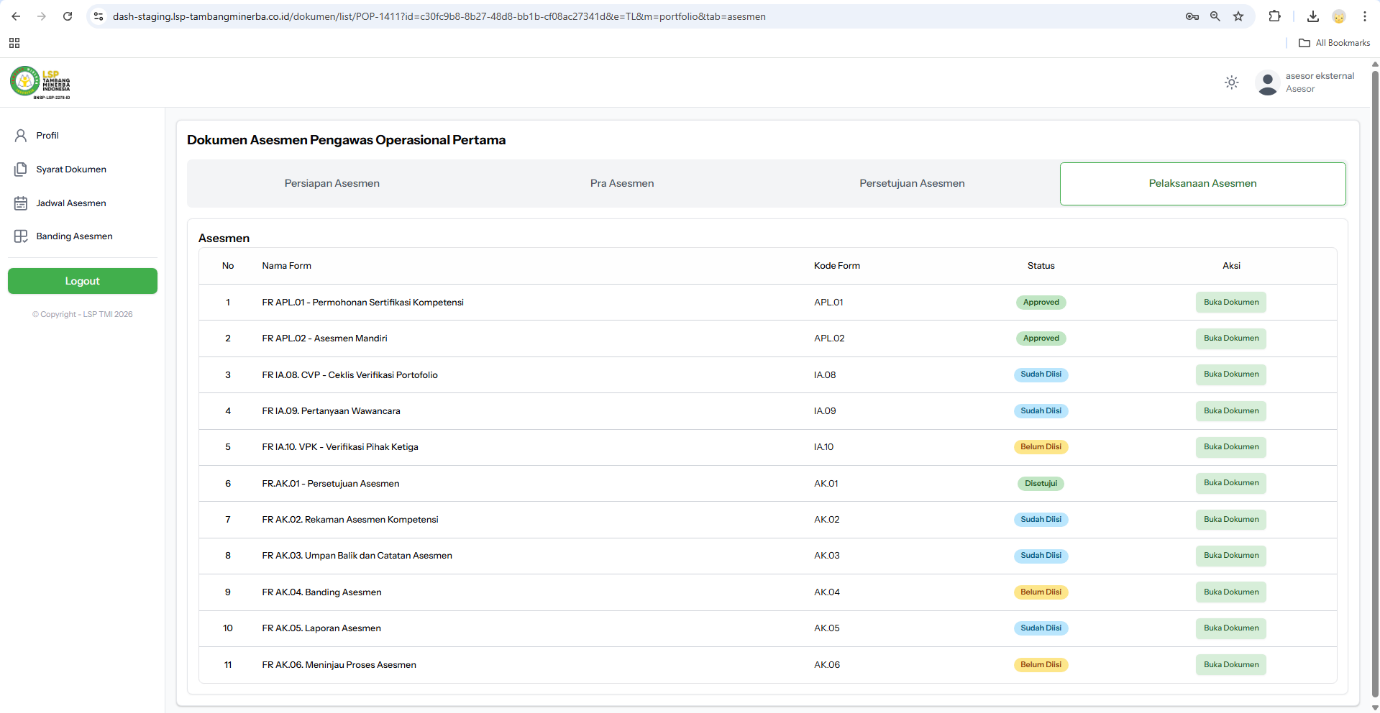Screen dimensions: 1380x713
Task: Reload the page with the refresh icon
Action: 67,16
